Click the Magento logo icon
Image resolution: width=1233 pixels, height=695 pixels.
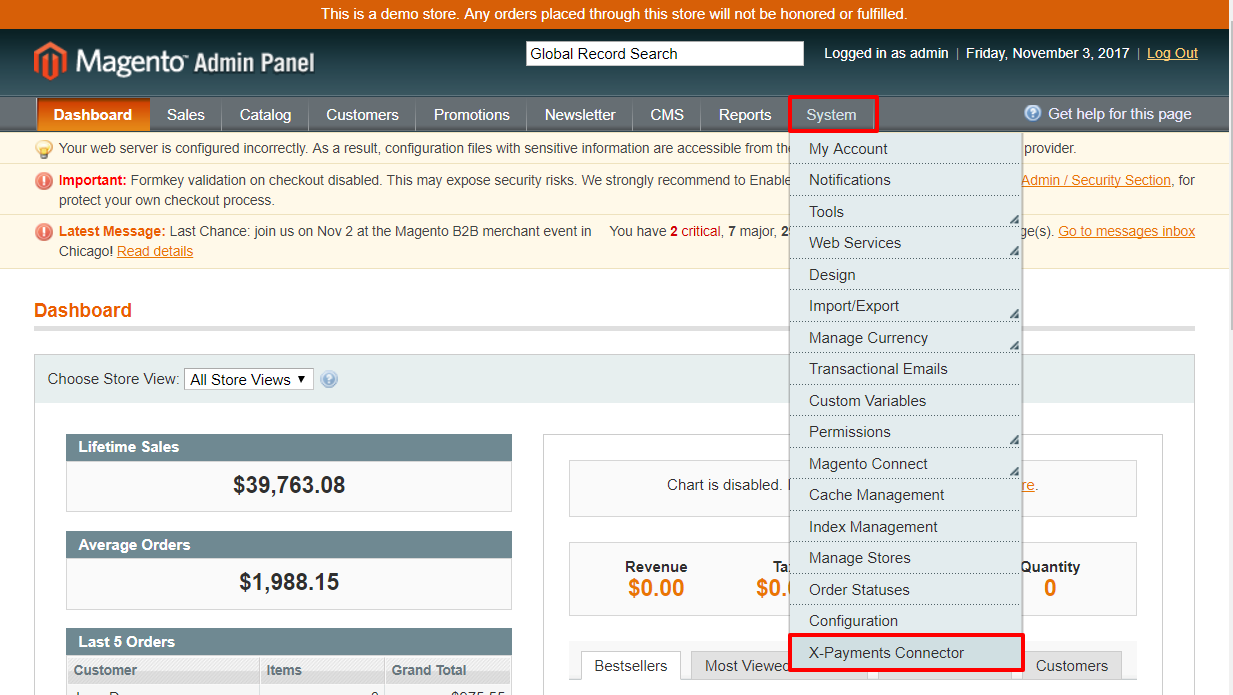50,61
